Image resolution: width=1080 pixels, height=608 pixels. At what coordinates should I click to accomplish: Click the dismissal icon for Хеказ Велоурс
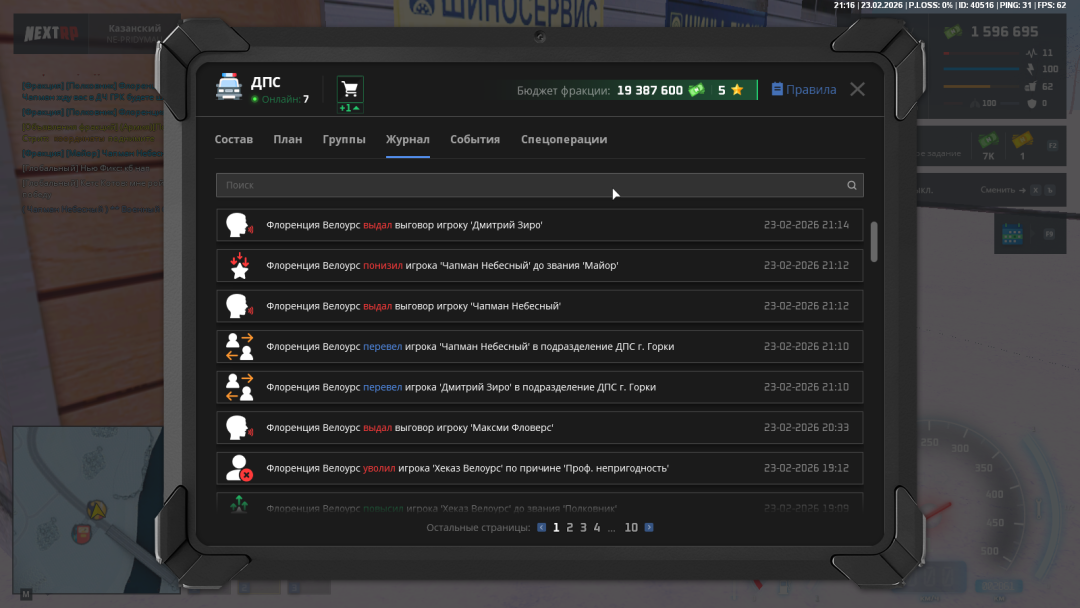coord(239,468)
